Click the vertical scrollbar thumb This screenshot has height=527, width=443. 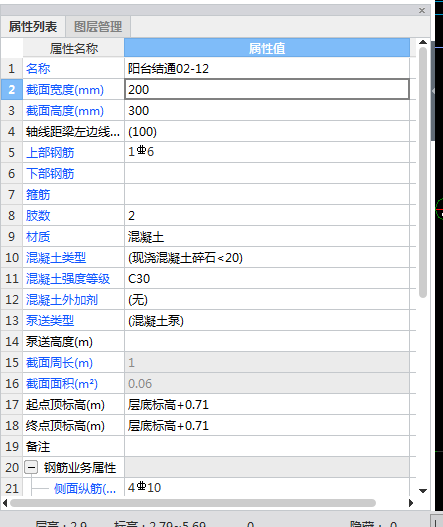tap(423, 172)
